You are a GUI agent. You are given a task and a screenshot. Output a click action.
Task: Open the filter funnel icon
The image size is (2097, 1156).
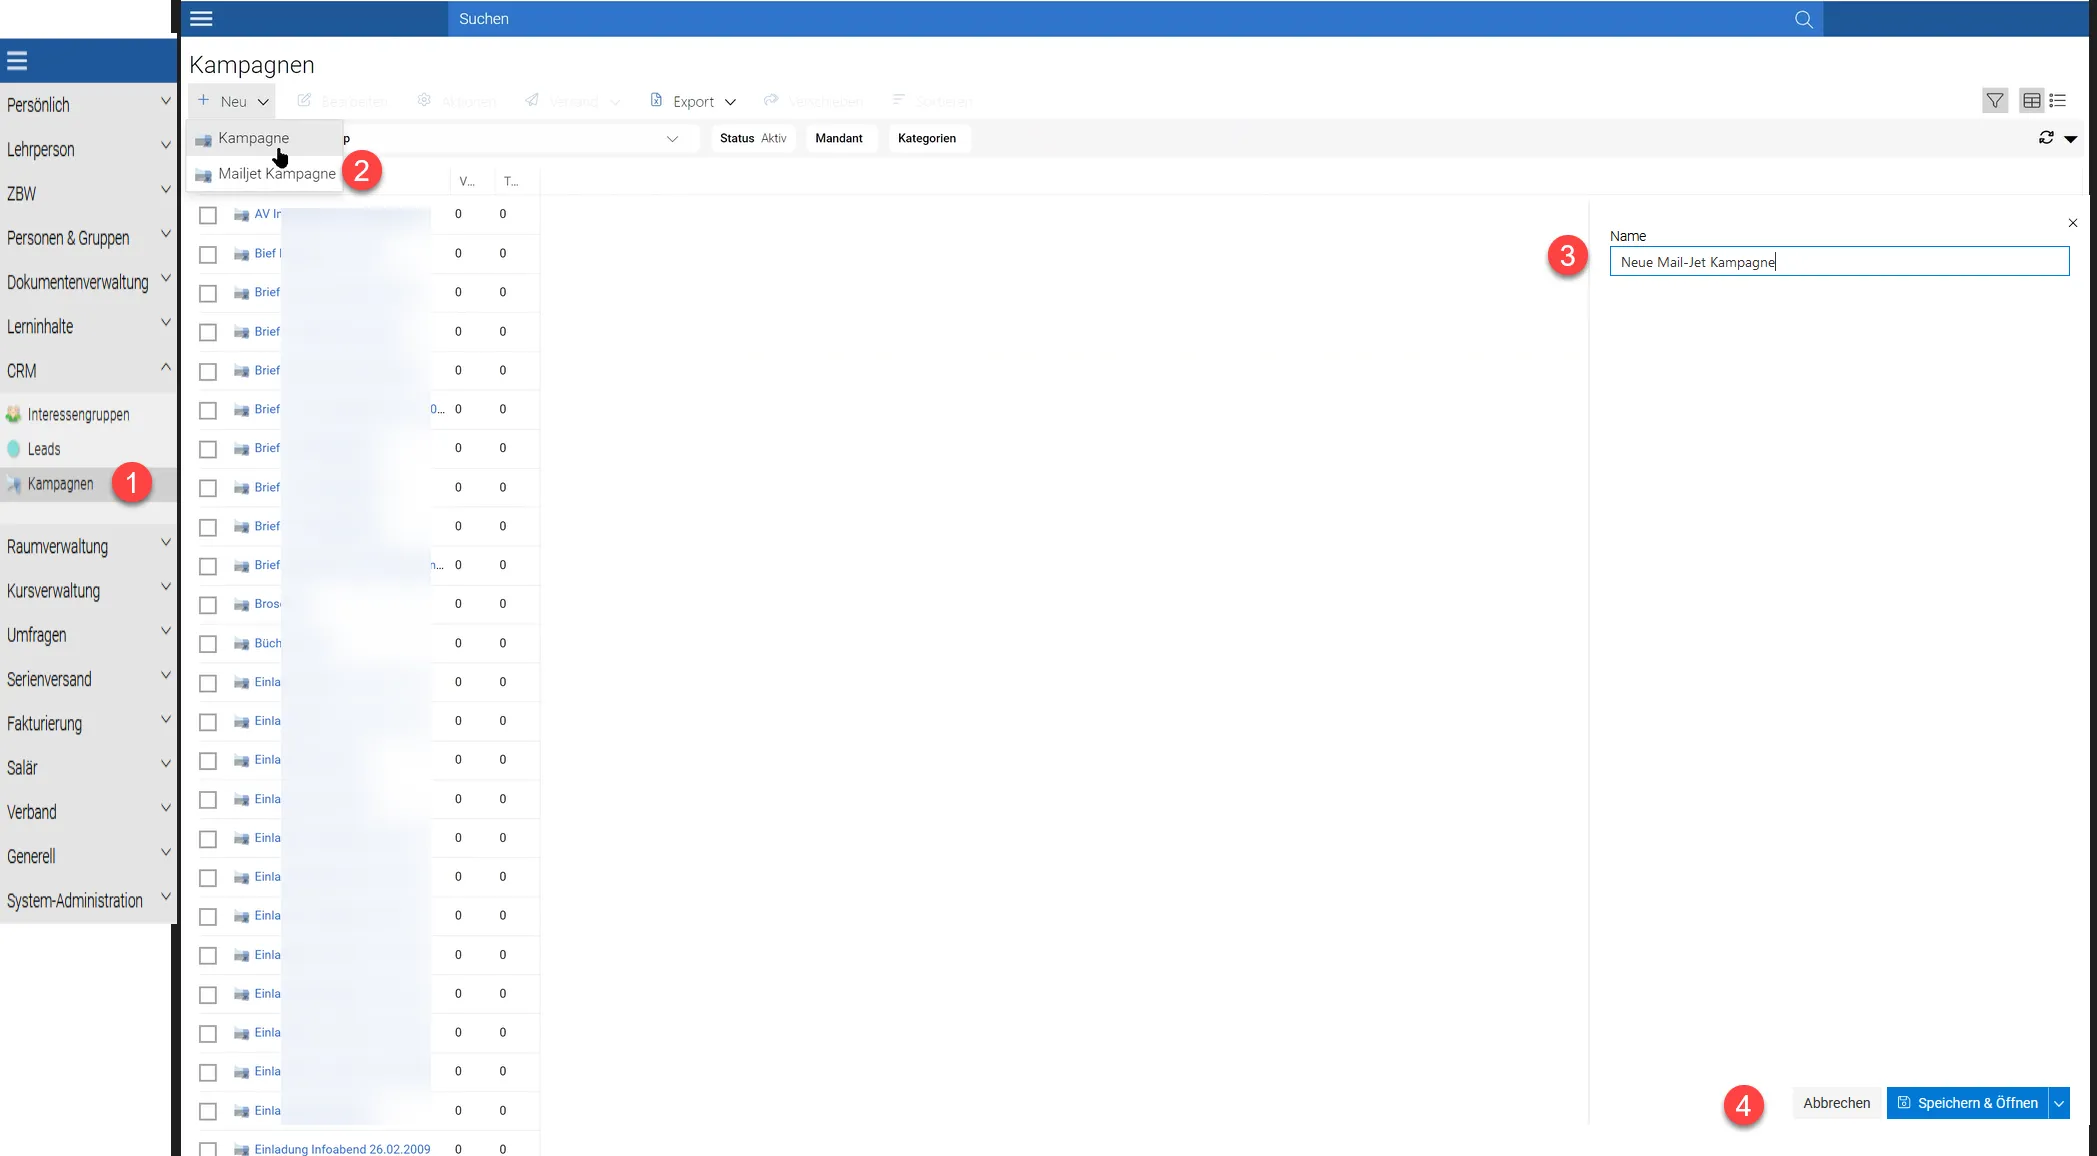tap(1994, 101)
